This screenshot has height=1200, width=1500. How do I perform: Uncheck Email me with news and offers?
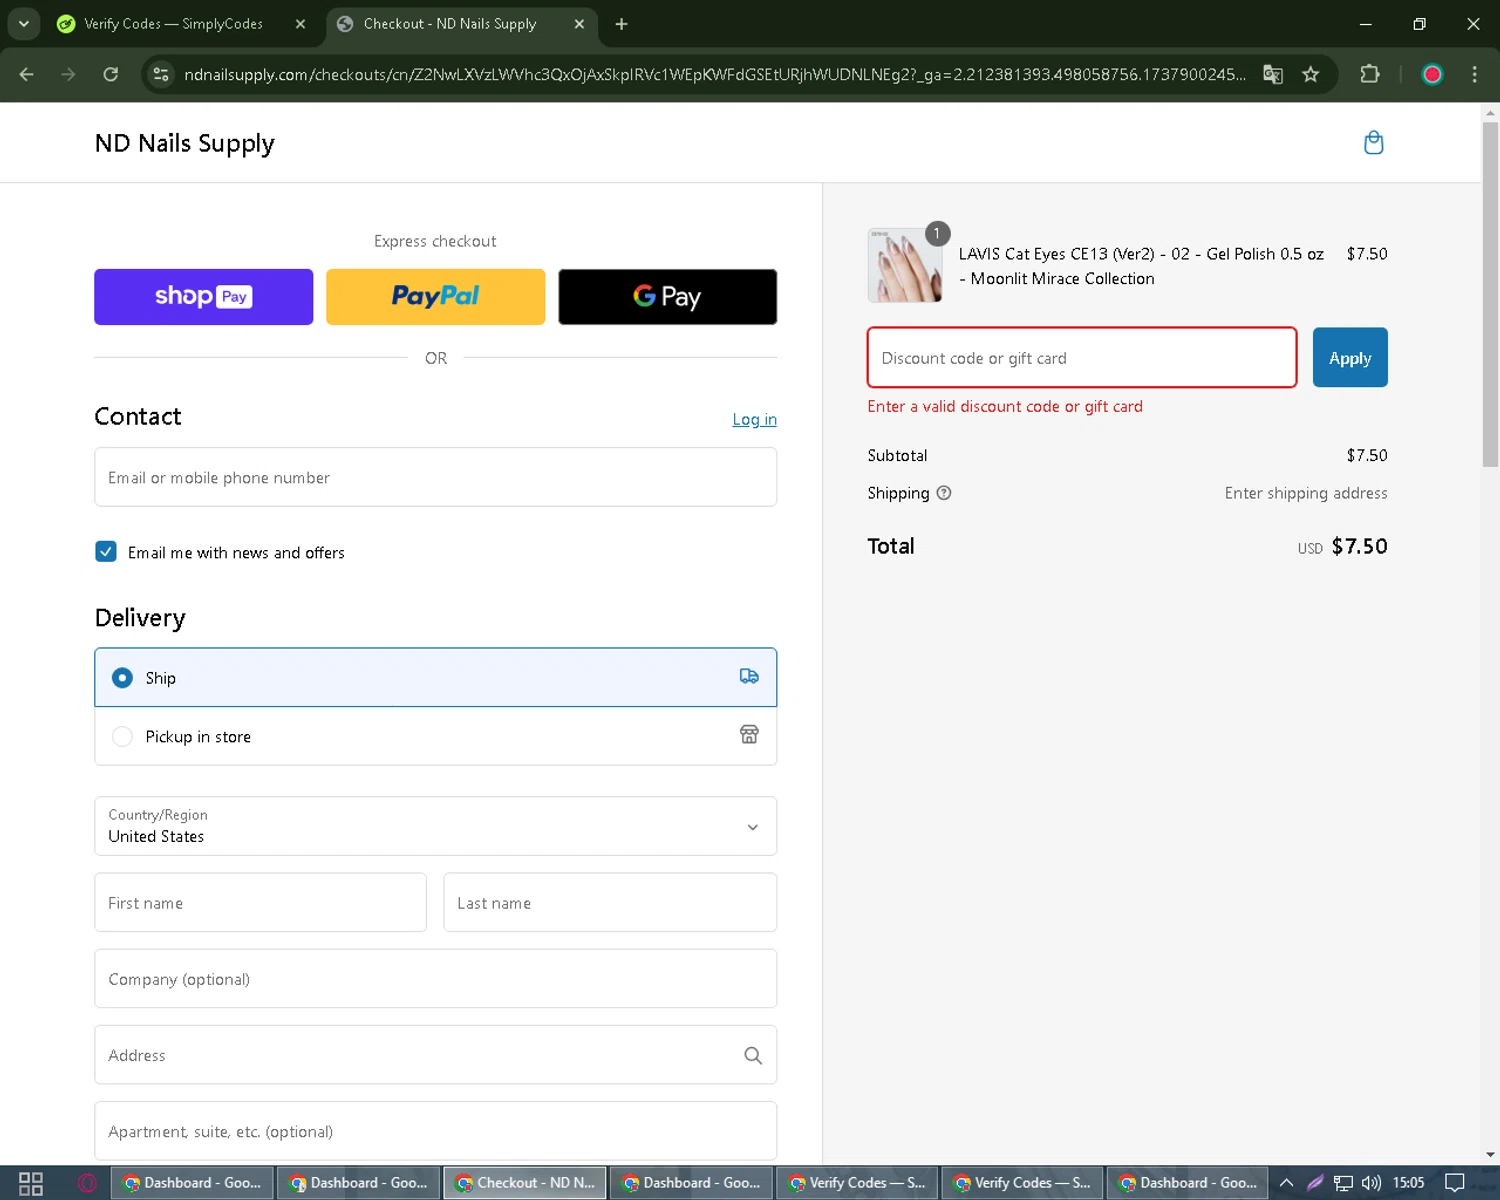[106, 551]
